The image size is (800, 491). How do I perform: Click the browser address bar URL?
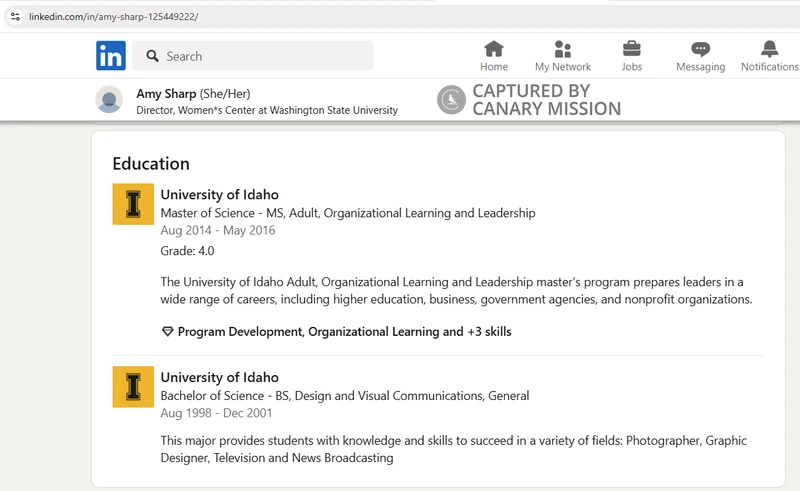(113, 16)
